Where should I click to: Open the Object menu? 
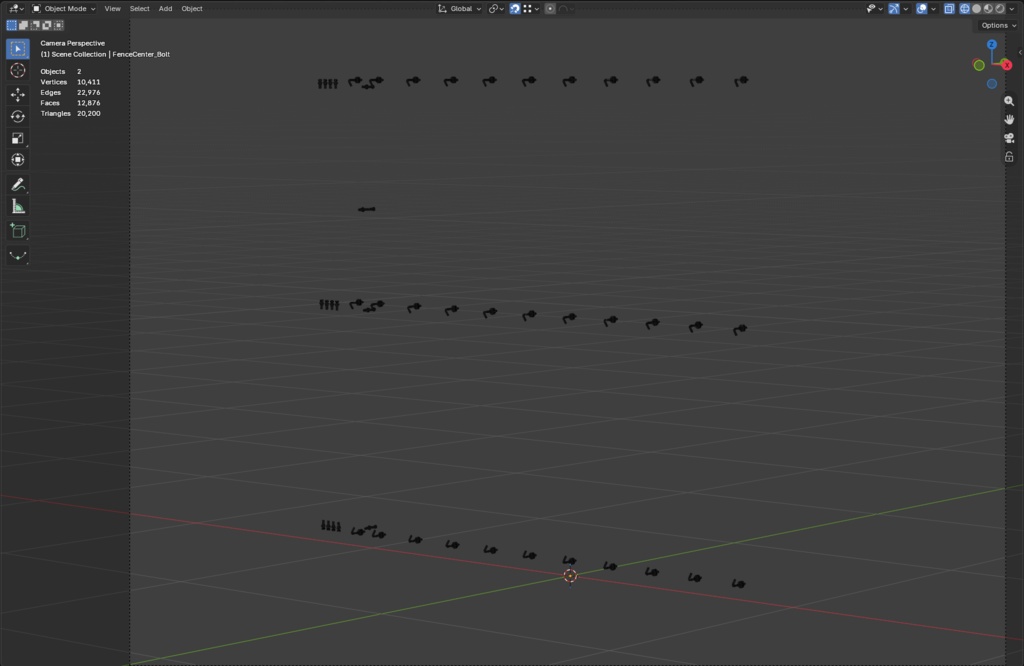(x=191, y=8)
